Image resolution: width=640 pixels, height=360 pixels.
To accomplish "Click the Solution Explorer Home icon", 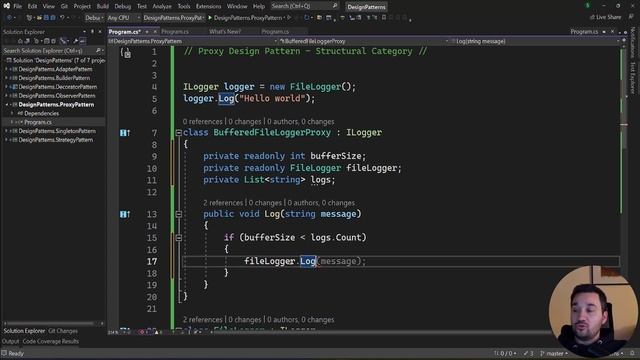I will (x=20, y=41).
